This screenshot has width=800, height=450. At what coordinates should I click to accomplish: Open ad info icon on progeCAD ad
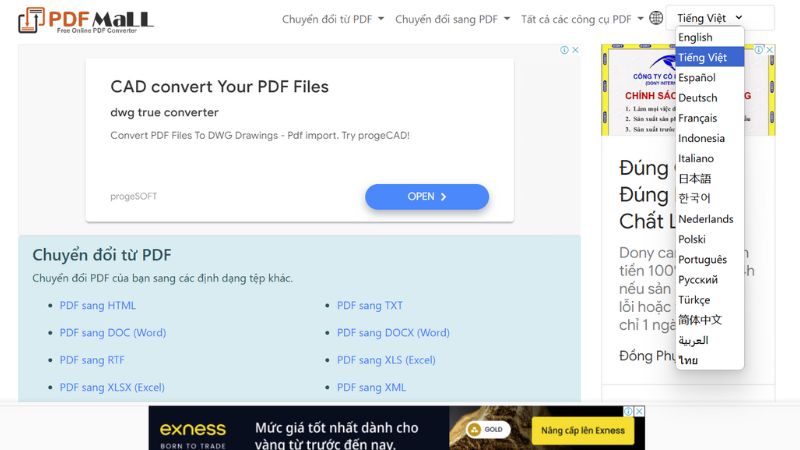pos(564,50)
